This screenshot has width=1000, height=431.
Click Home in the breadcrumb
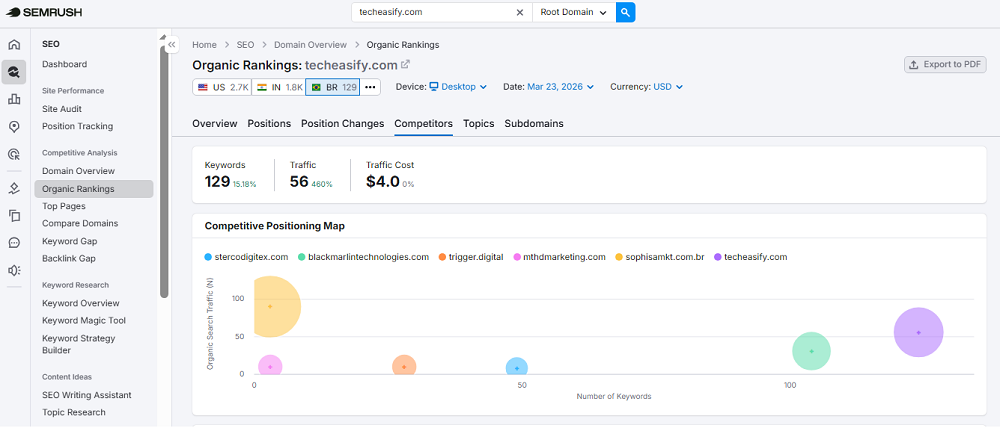[205, 45]
